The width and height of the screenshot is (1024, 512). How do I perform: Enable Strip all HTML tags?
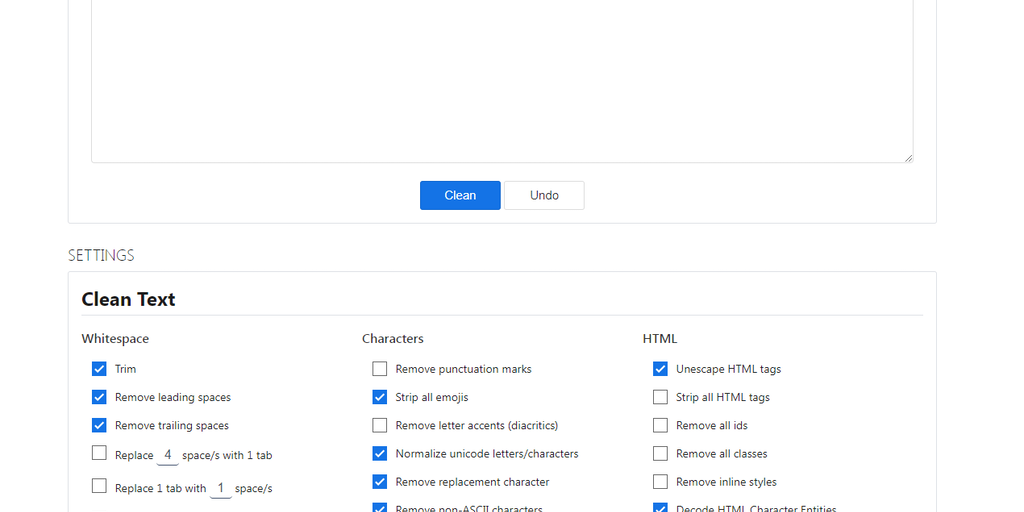tap(660, 397)
